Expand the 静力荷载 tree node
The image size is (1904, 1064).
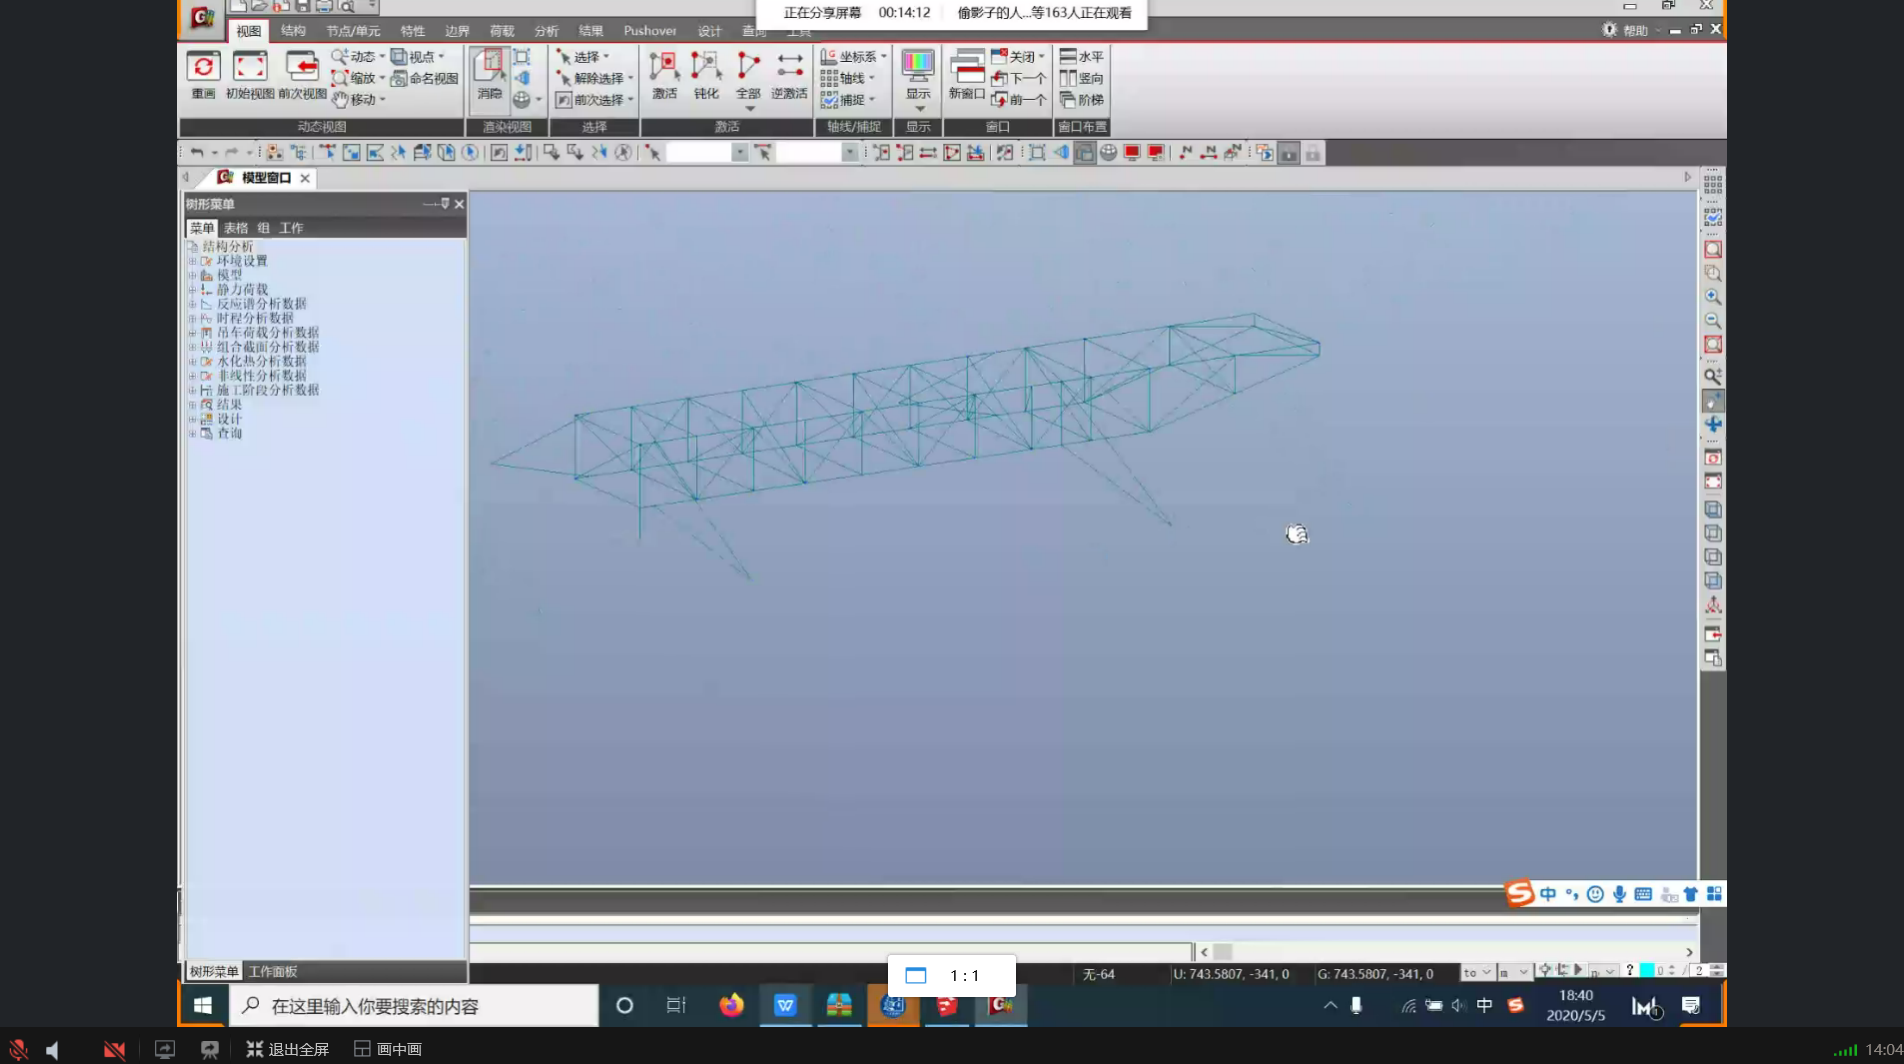click(193, 290)
